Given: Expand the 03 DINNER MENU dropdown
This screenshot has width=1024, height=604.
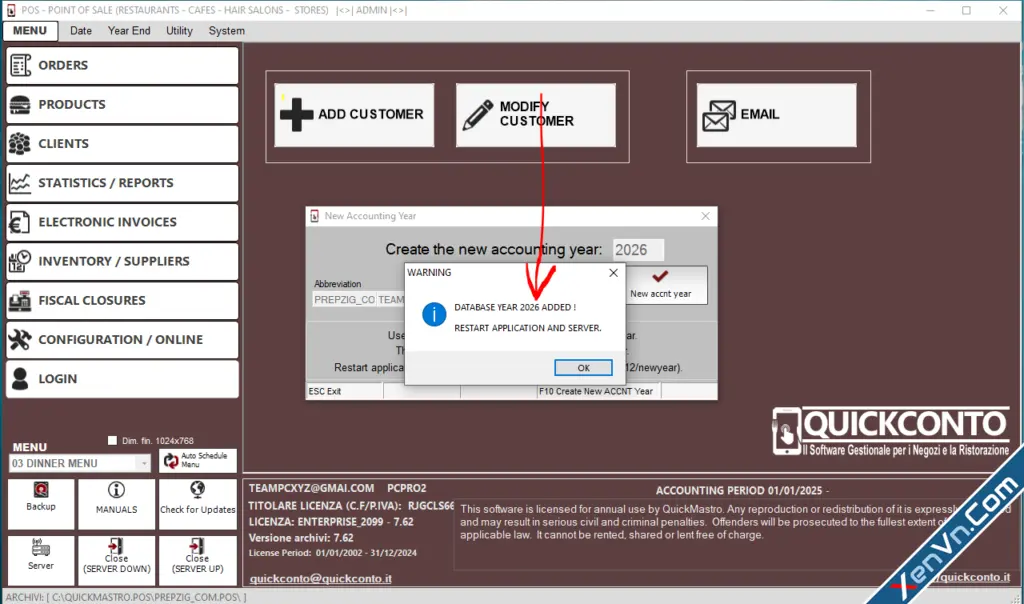Looking at the screenshot, I should coord(143,463).
